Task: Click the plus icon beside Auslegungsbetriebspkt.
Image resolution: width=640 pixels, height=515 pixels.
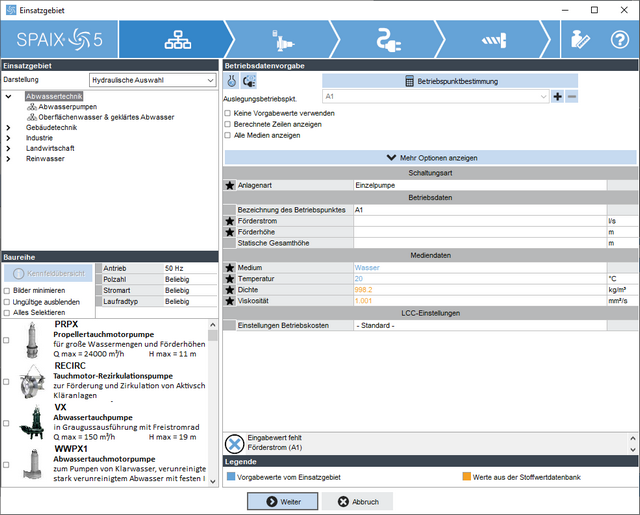Action: (557, 97)
